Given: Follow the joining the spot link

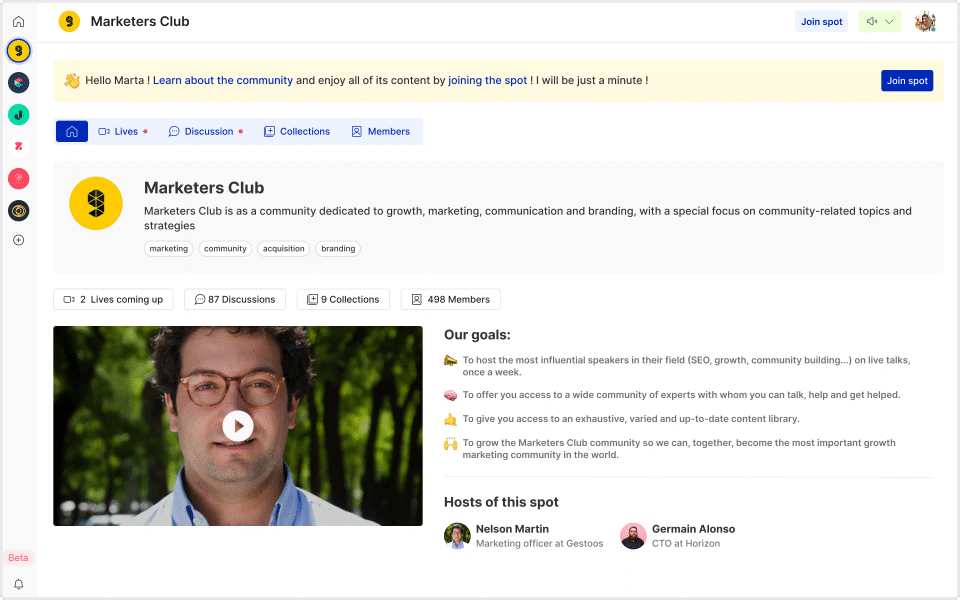Looking at the screenshot, I should (487, 80).
